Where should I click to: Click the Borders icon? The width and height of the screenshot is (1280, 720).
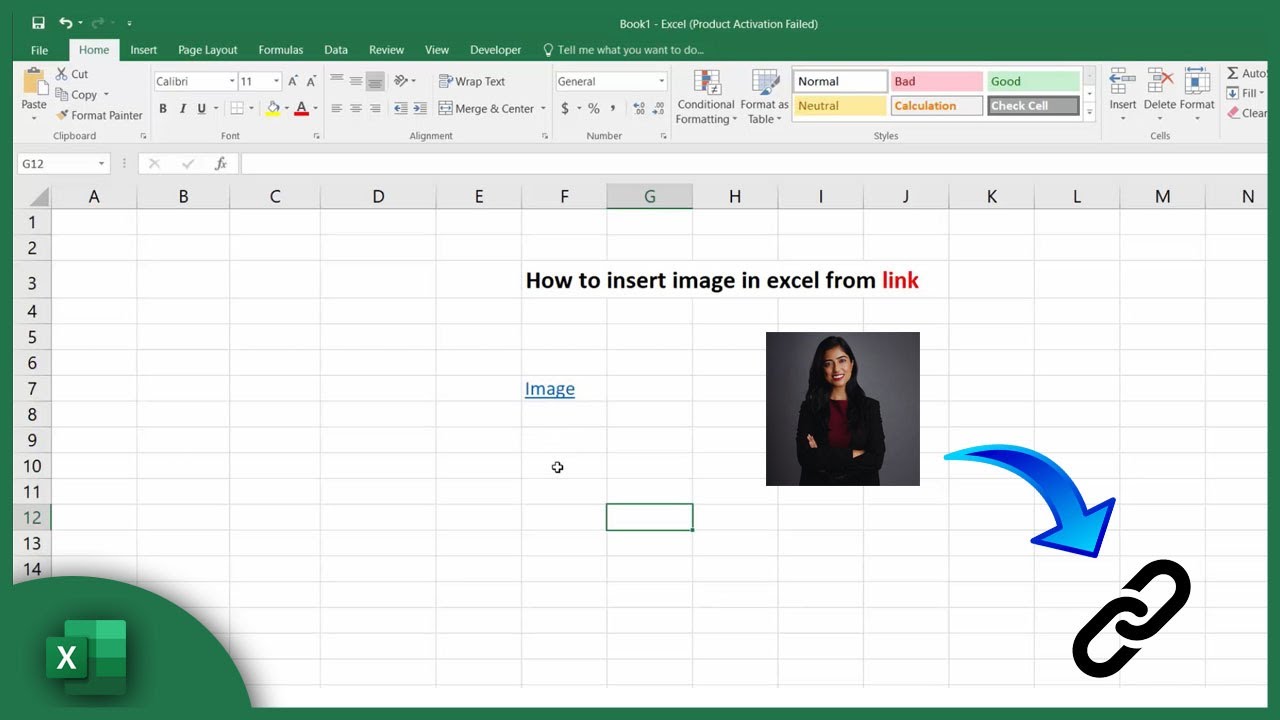[236, 108]
